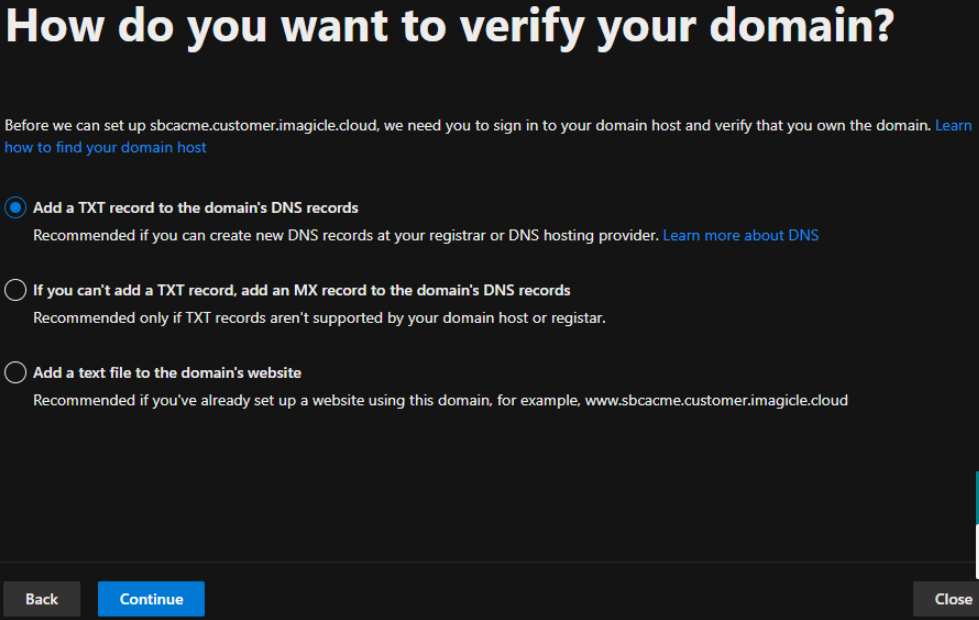The height and width of the screenshot is (620, 979).
Task: Click the TXT record recommendation description text
Action: click(x=346, y=236)
